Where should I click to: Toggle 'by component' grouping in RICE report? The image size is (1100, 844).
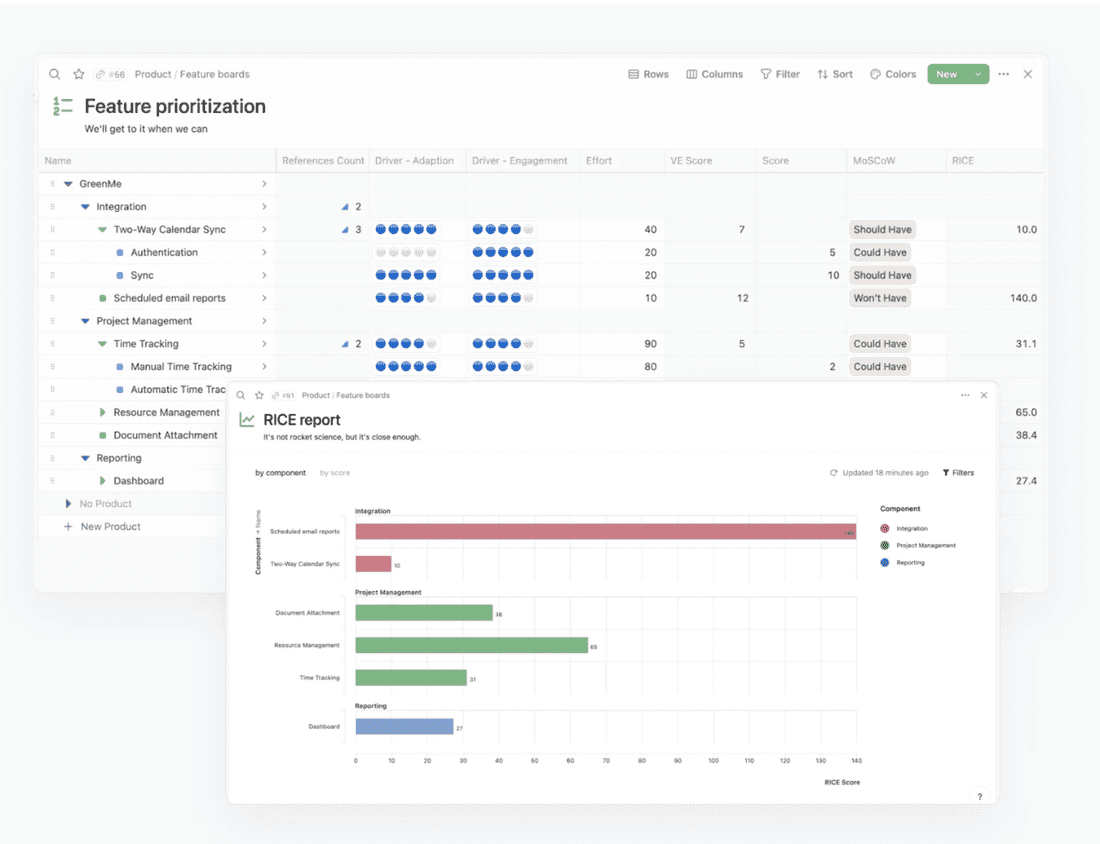[x=280, y=472]
